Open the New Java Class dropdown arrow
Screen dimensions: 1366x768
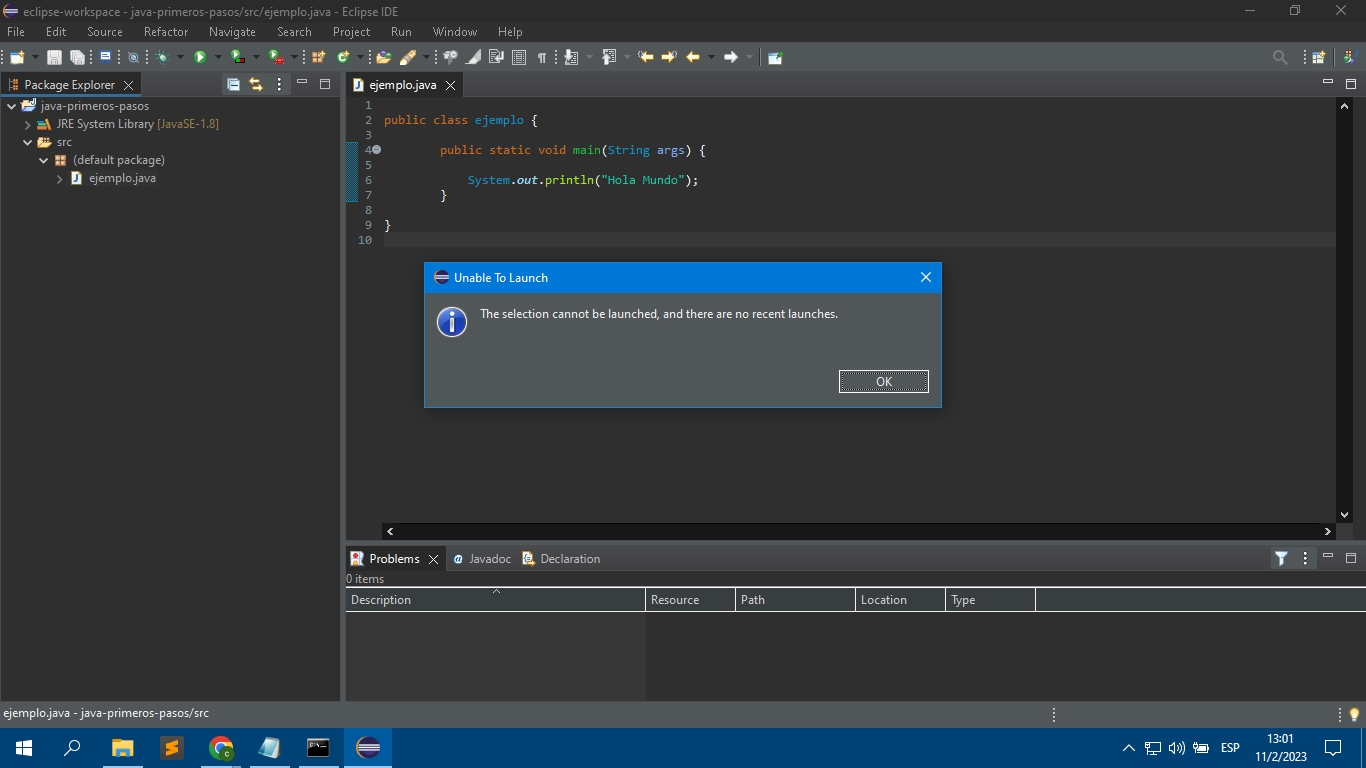tap(360, 57)
